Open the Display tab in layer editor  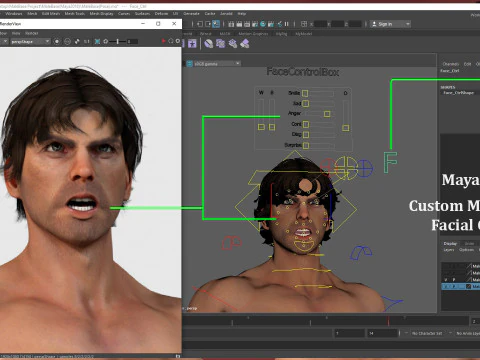[450, 244]
